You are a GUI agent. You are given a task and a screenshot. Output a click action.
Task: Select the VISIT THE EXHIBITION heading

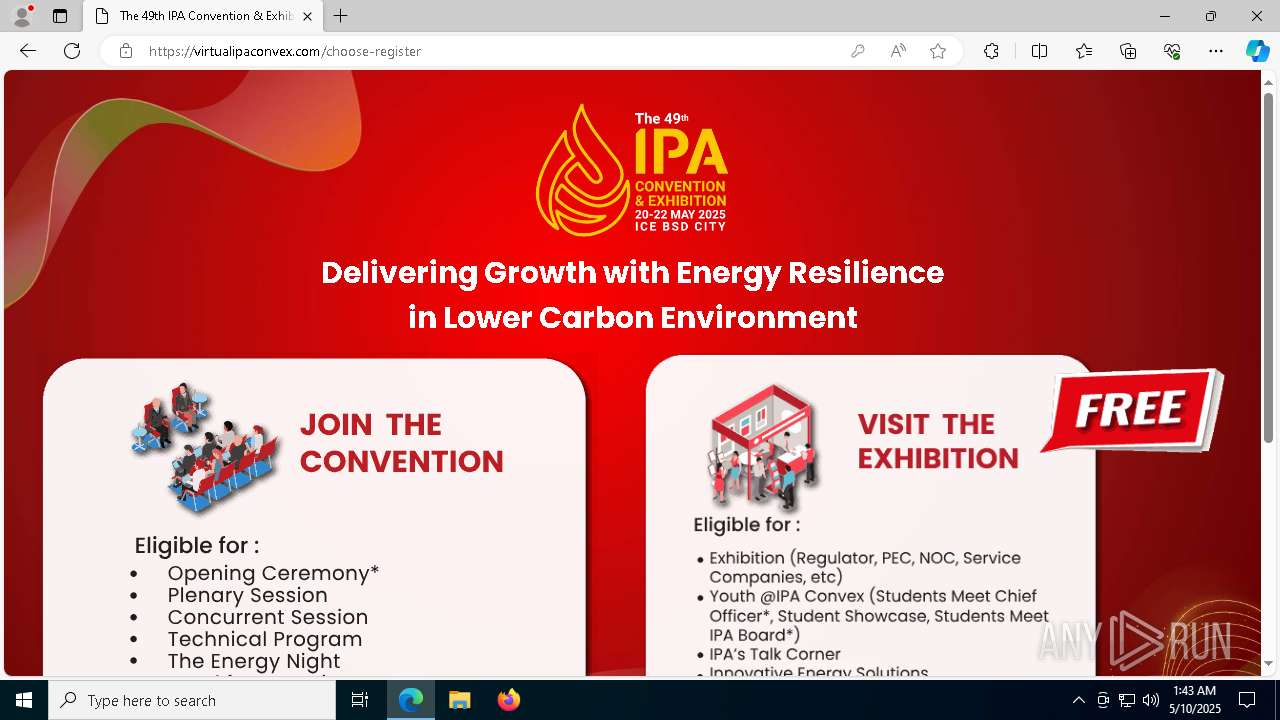[x=938, y=441]
